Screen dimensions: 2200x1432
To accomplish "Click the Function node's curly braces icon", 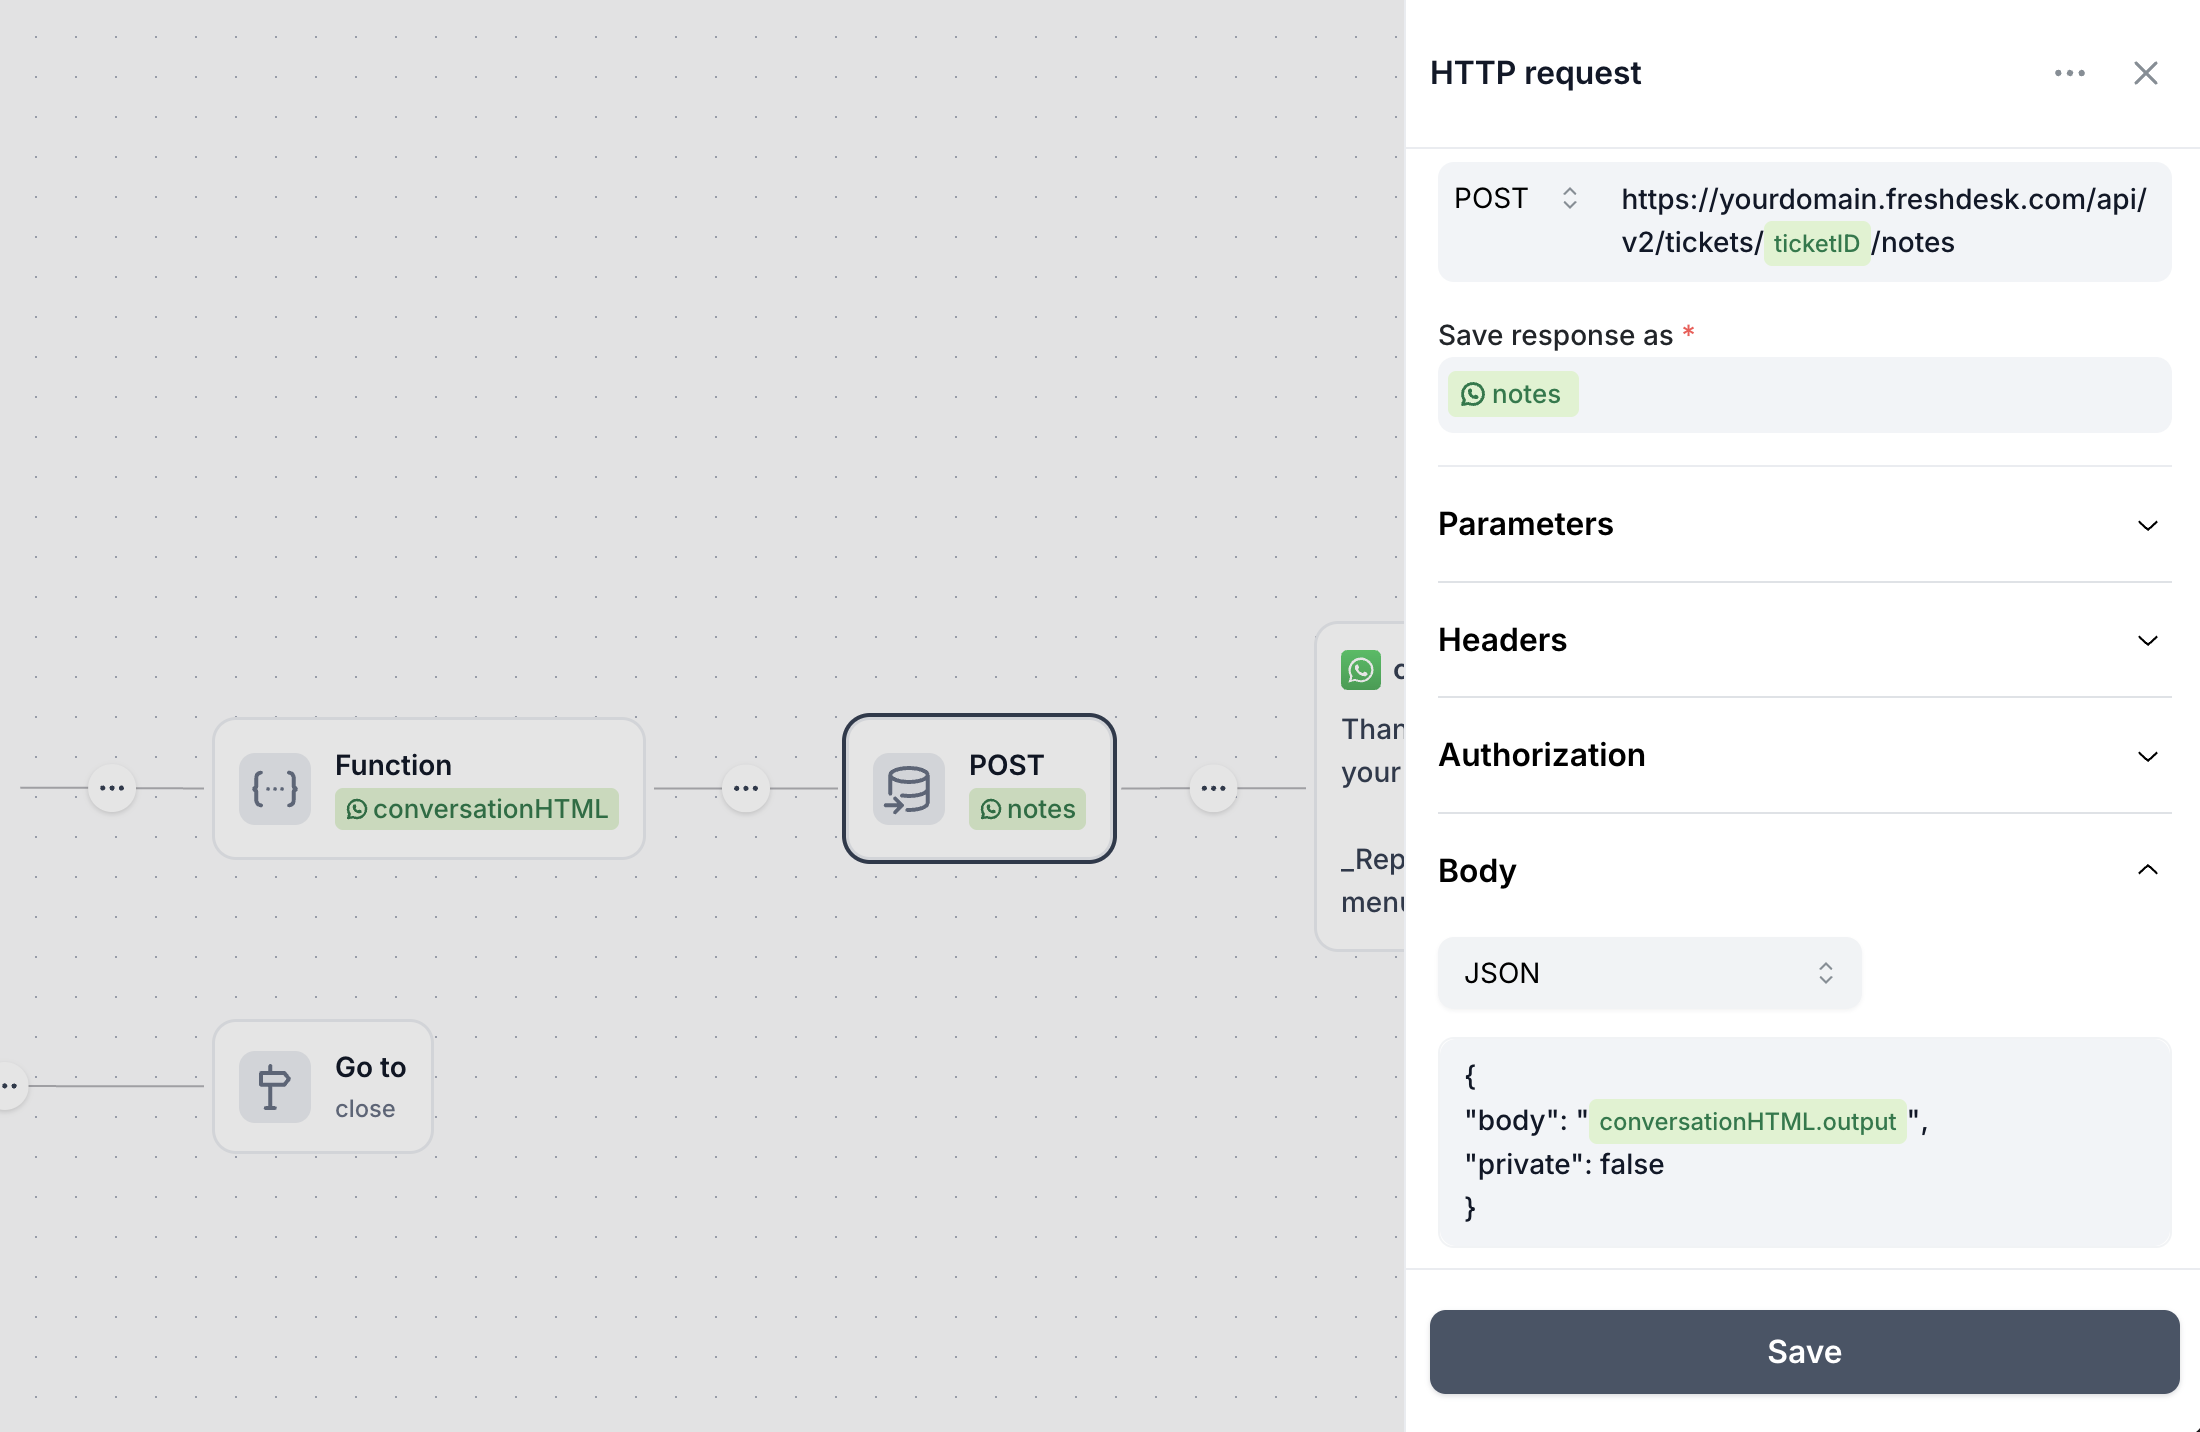I will (x=274, y=788).
